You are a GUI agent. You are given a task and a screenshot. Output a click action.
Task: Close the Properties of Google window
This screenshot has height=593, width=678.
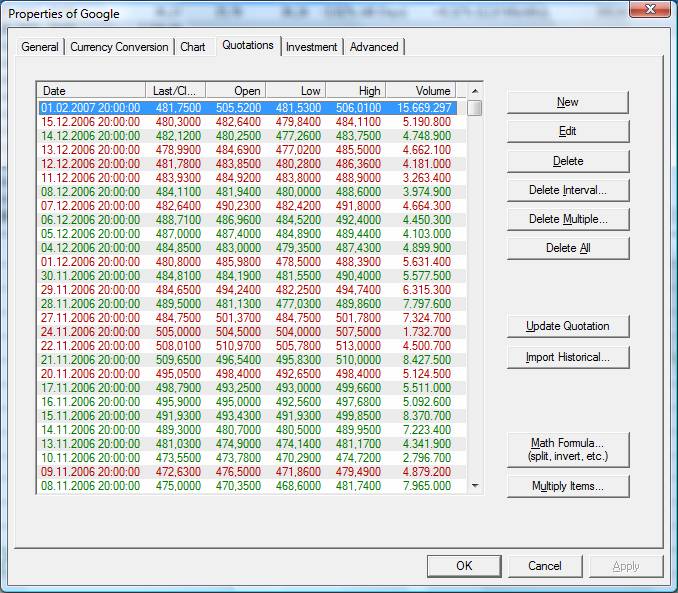click(650, 9)
